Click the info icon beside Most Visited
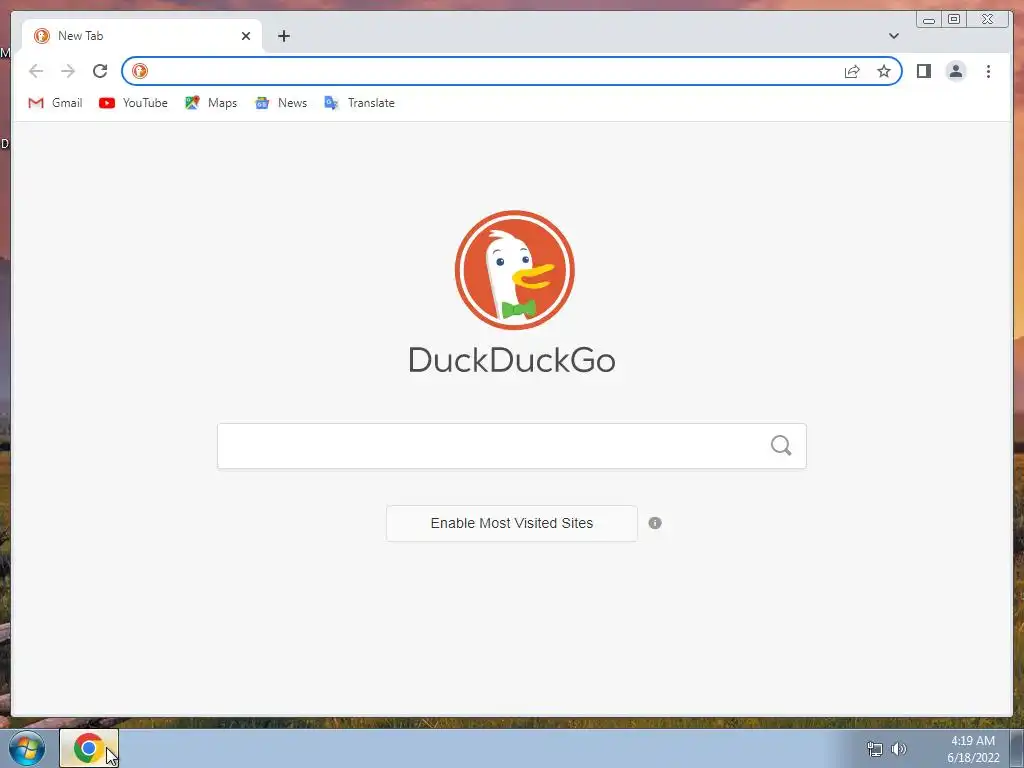This screenshot has width=1024, height=768. click(655, 523)
